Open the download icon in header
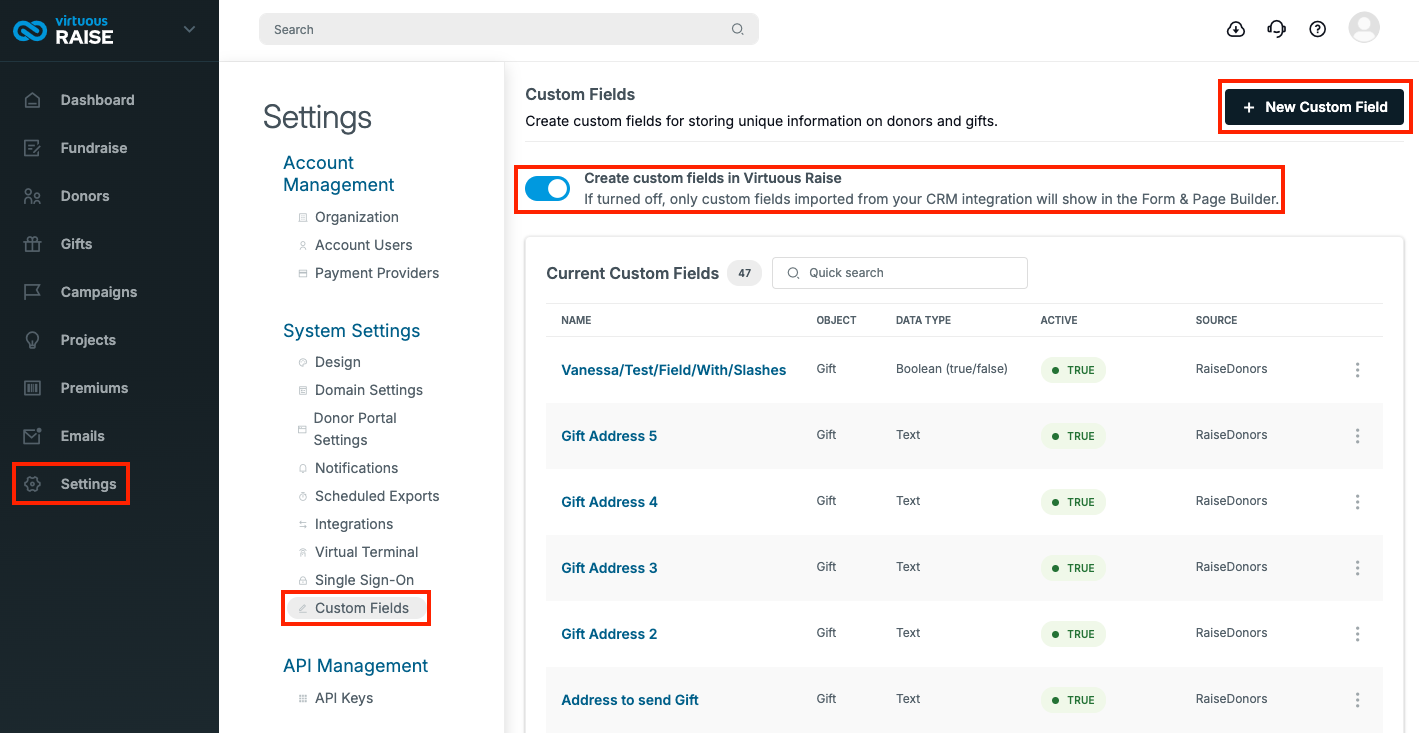Image resolution: width=1419 pixels, height=733 pixels. [1236, 29]
